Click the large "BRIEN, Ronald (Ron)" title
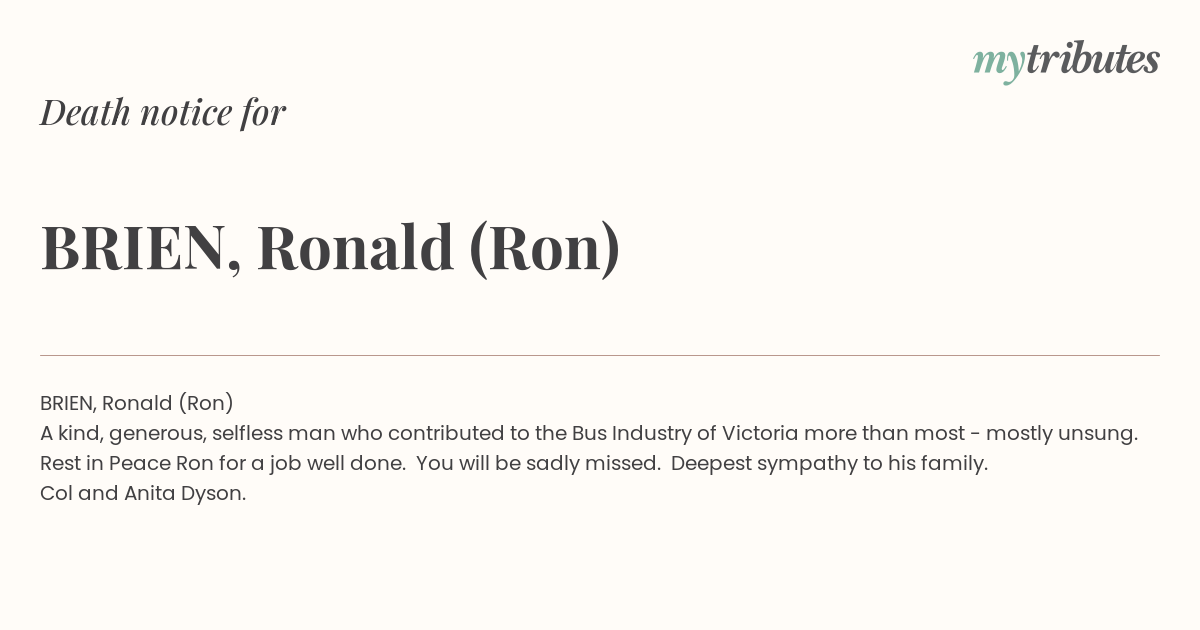 [330, 248]
